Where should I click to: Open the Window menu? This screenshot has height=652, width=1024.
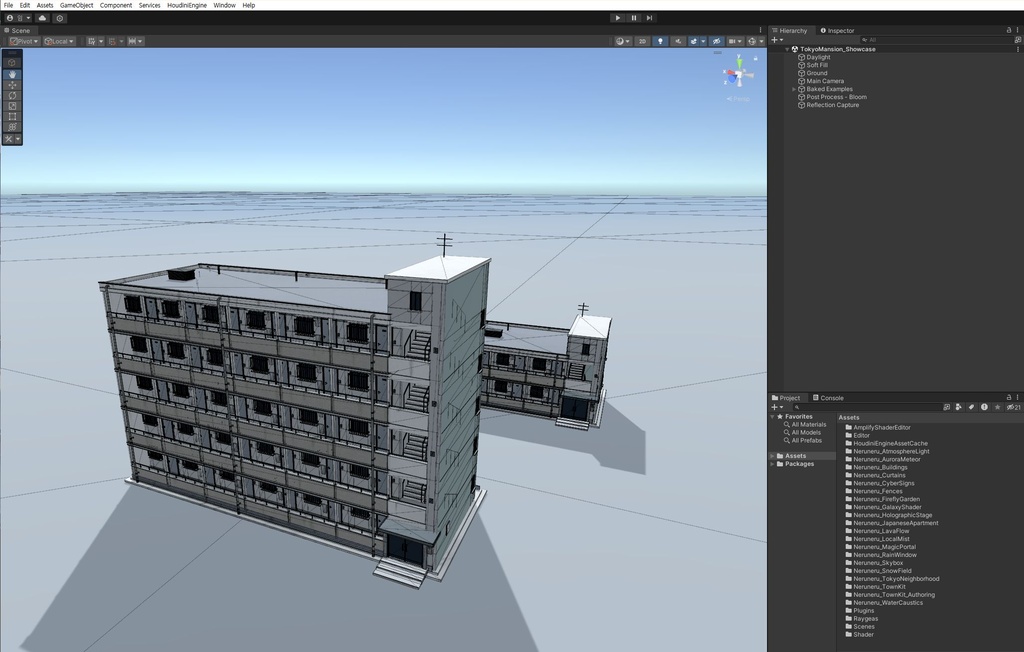(224, 5)
